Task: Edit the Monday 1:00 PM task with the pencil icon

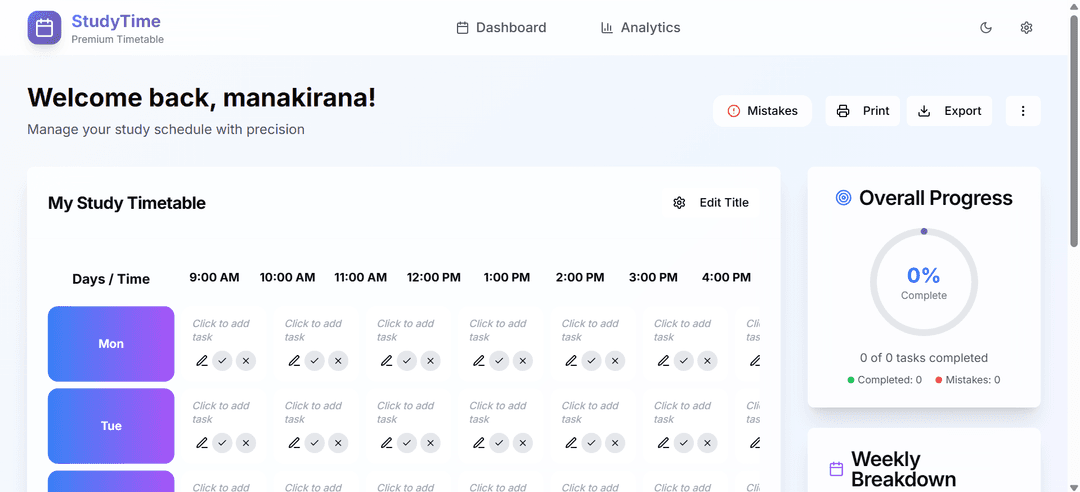Action: tap(571, 360)
